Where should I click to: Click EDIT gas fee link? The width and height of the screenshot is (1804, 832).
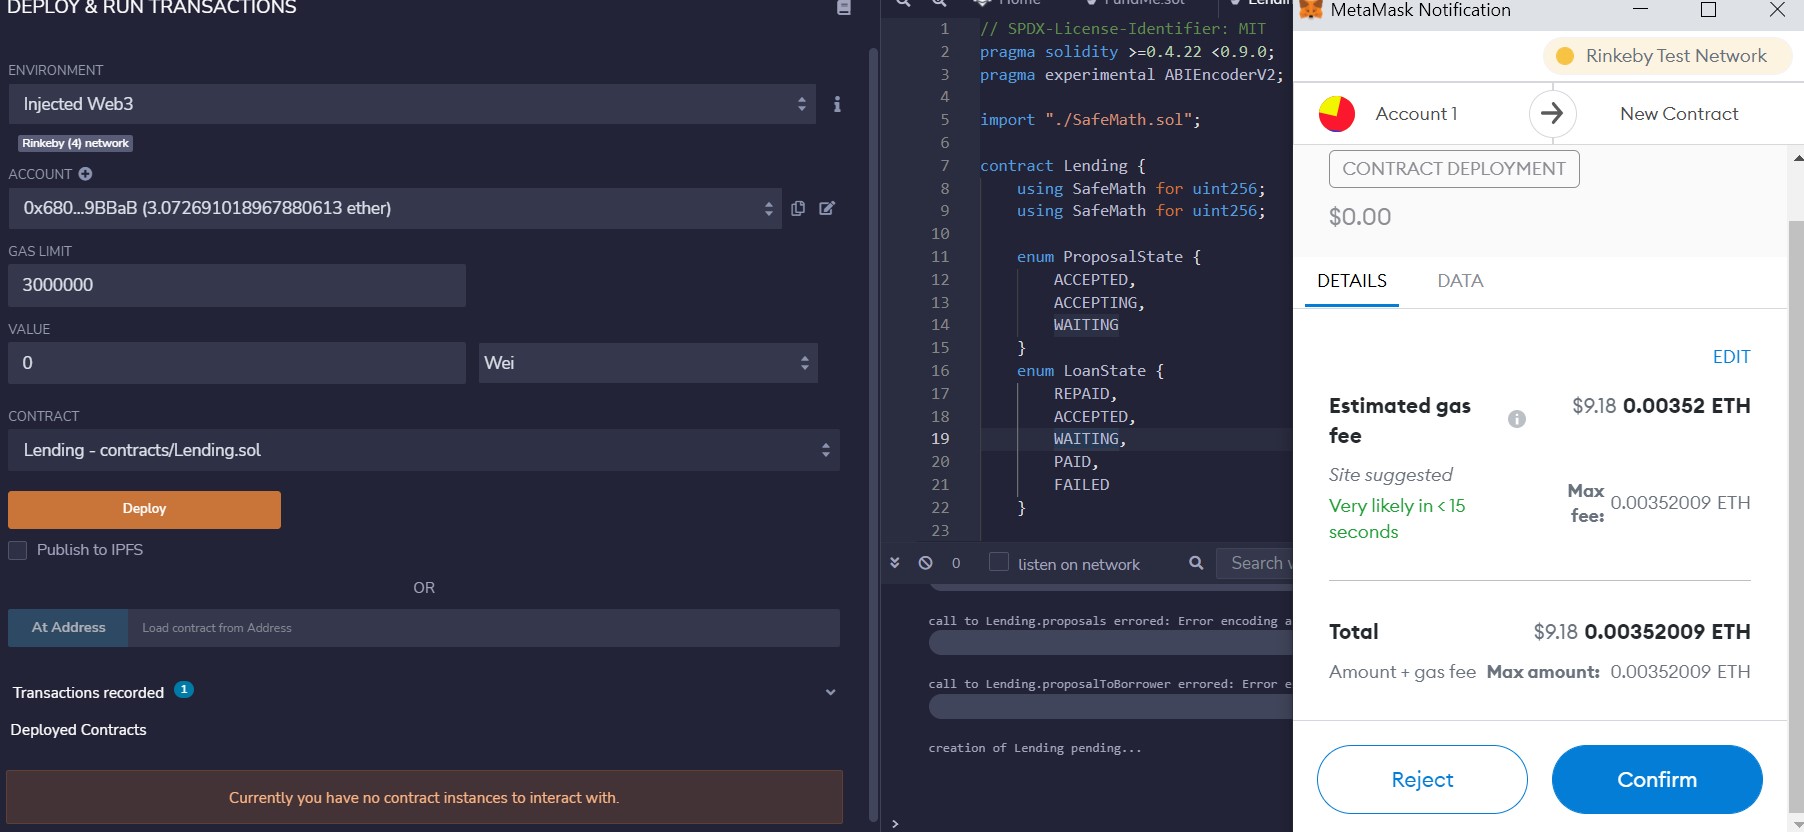(x=1731, y=357)
